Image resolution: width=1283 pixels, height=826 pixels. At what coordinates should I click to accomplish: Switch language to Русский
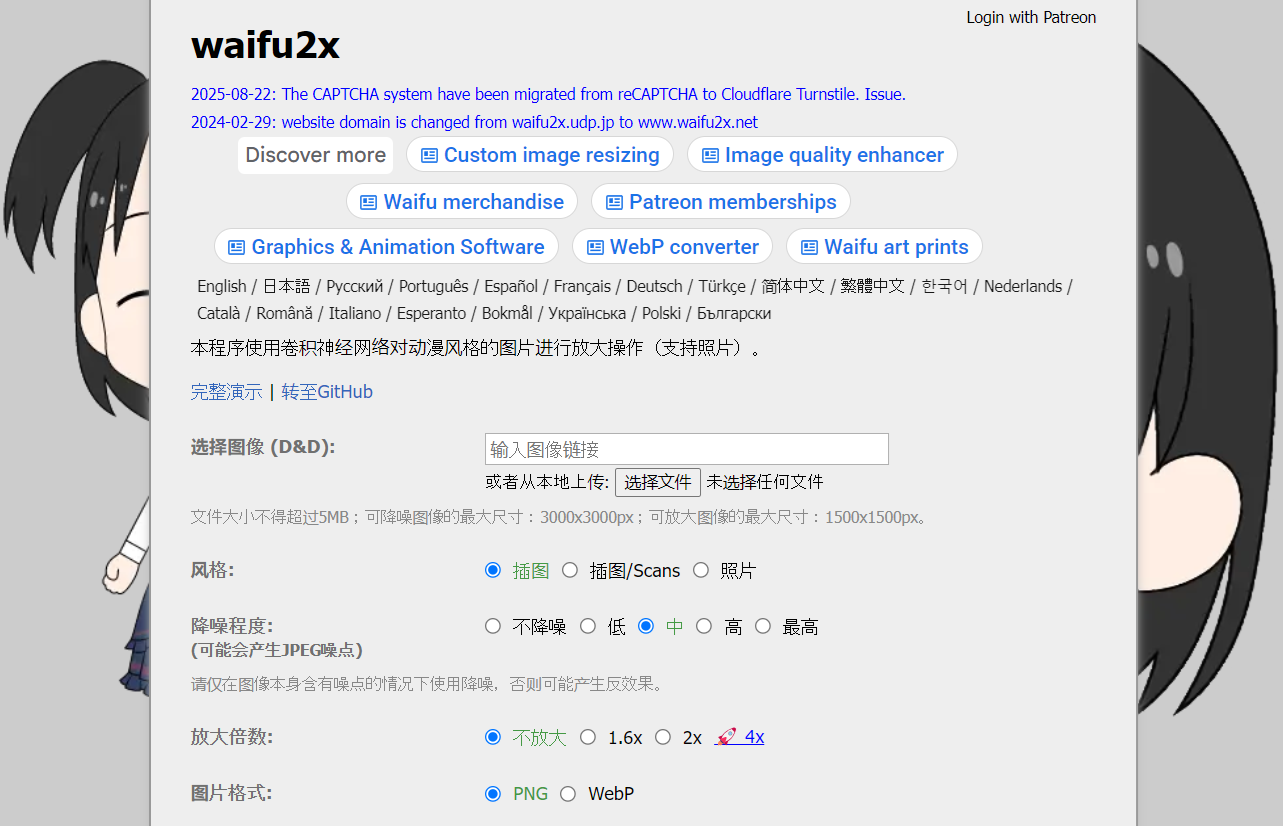coord(355,286)
